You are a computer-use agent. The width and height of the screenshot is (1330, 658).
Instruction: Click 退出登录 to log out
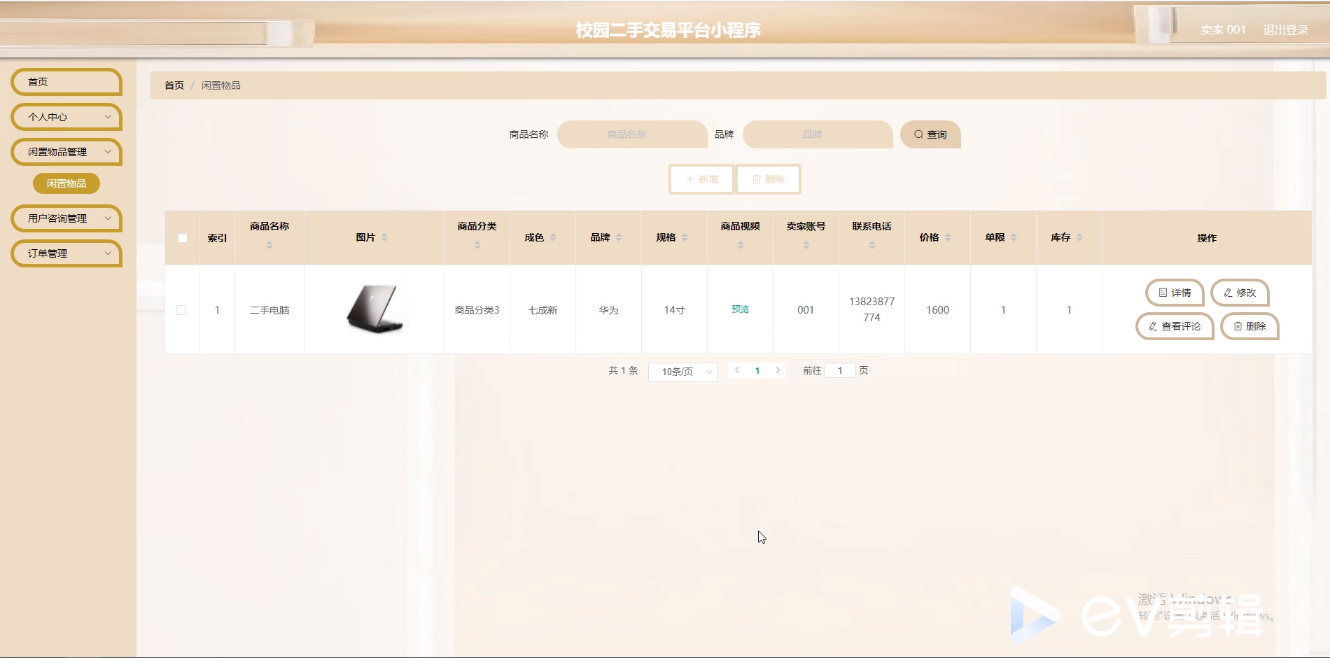[x=1285, y=30]
